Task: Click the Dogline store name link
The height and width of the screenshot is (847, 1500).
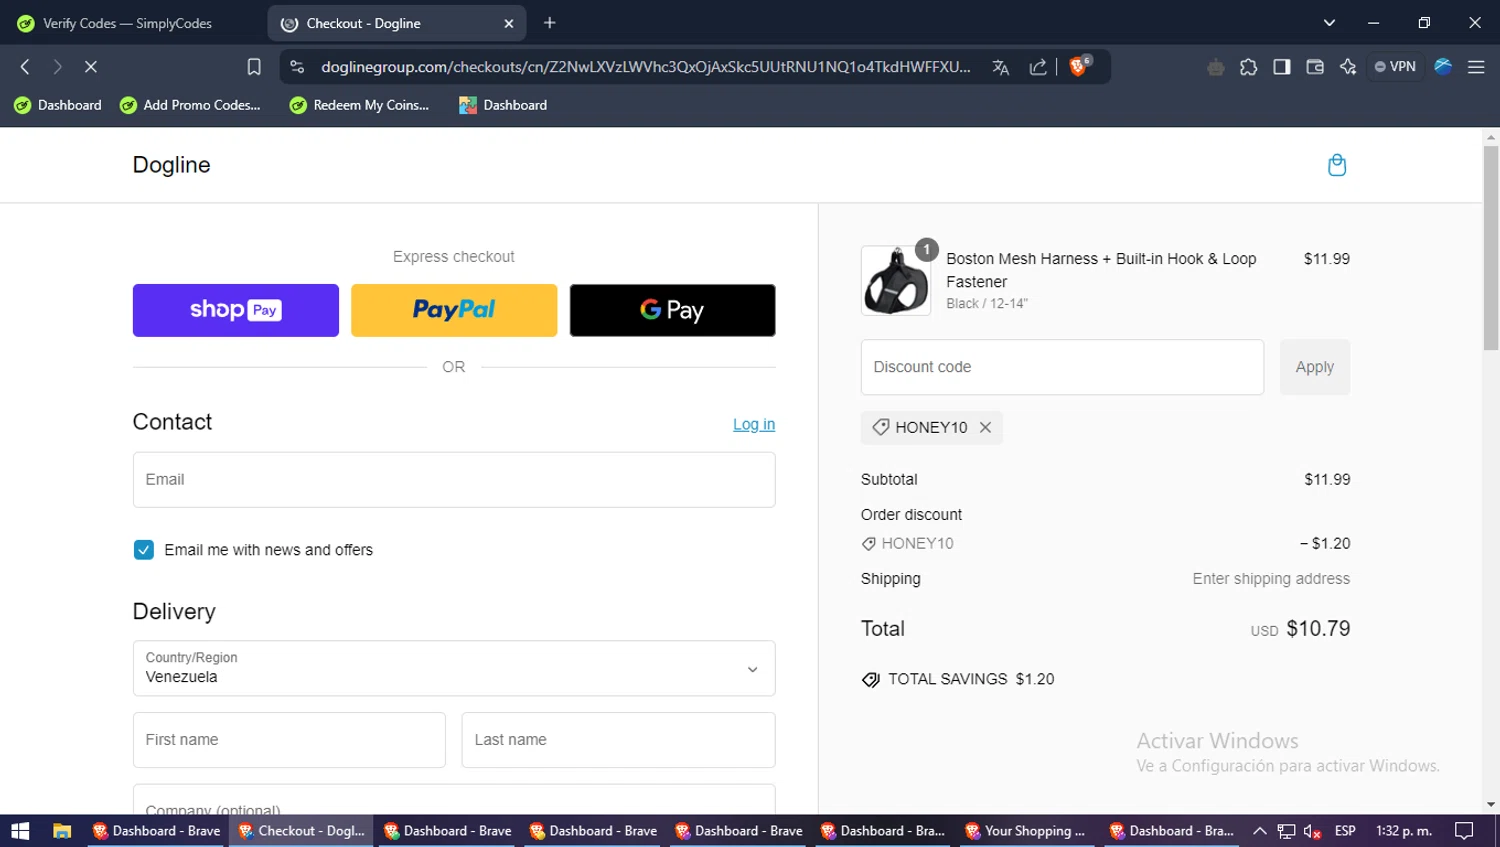Action: click(171, 165)
